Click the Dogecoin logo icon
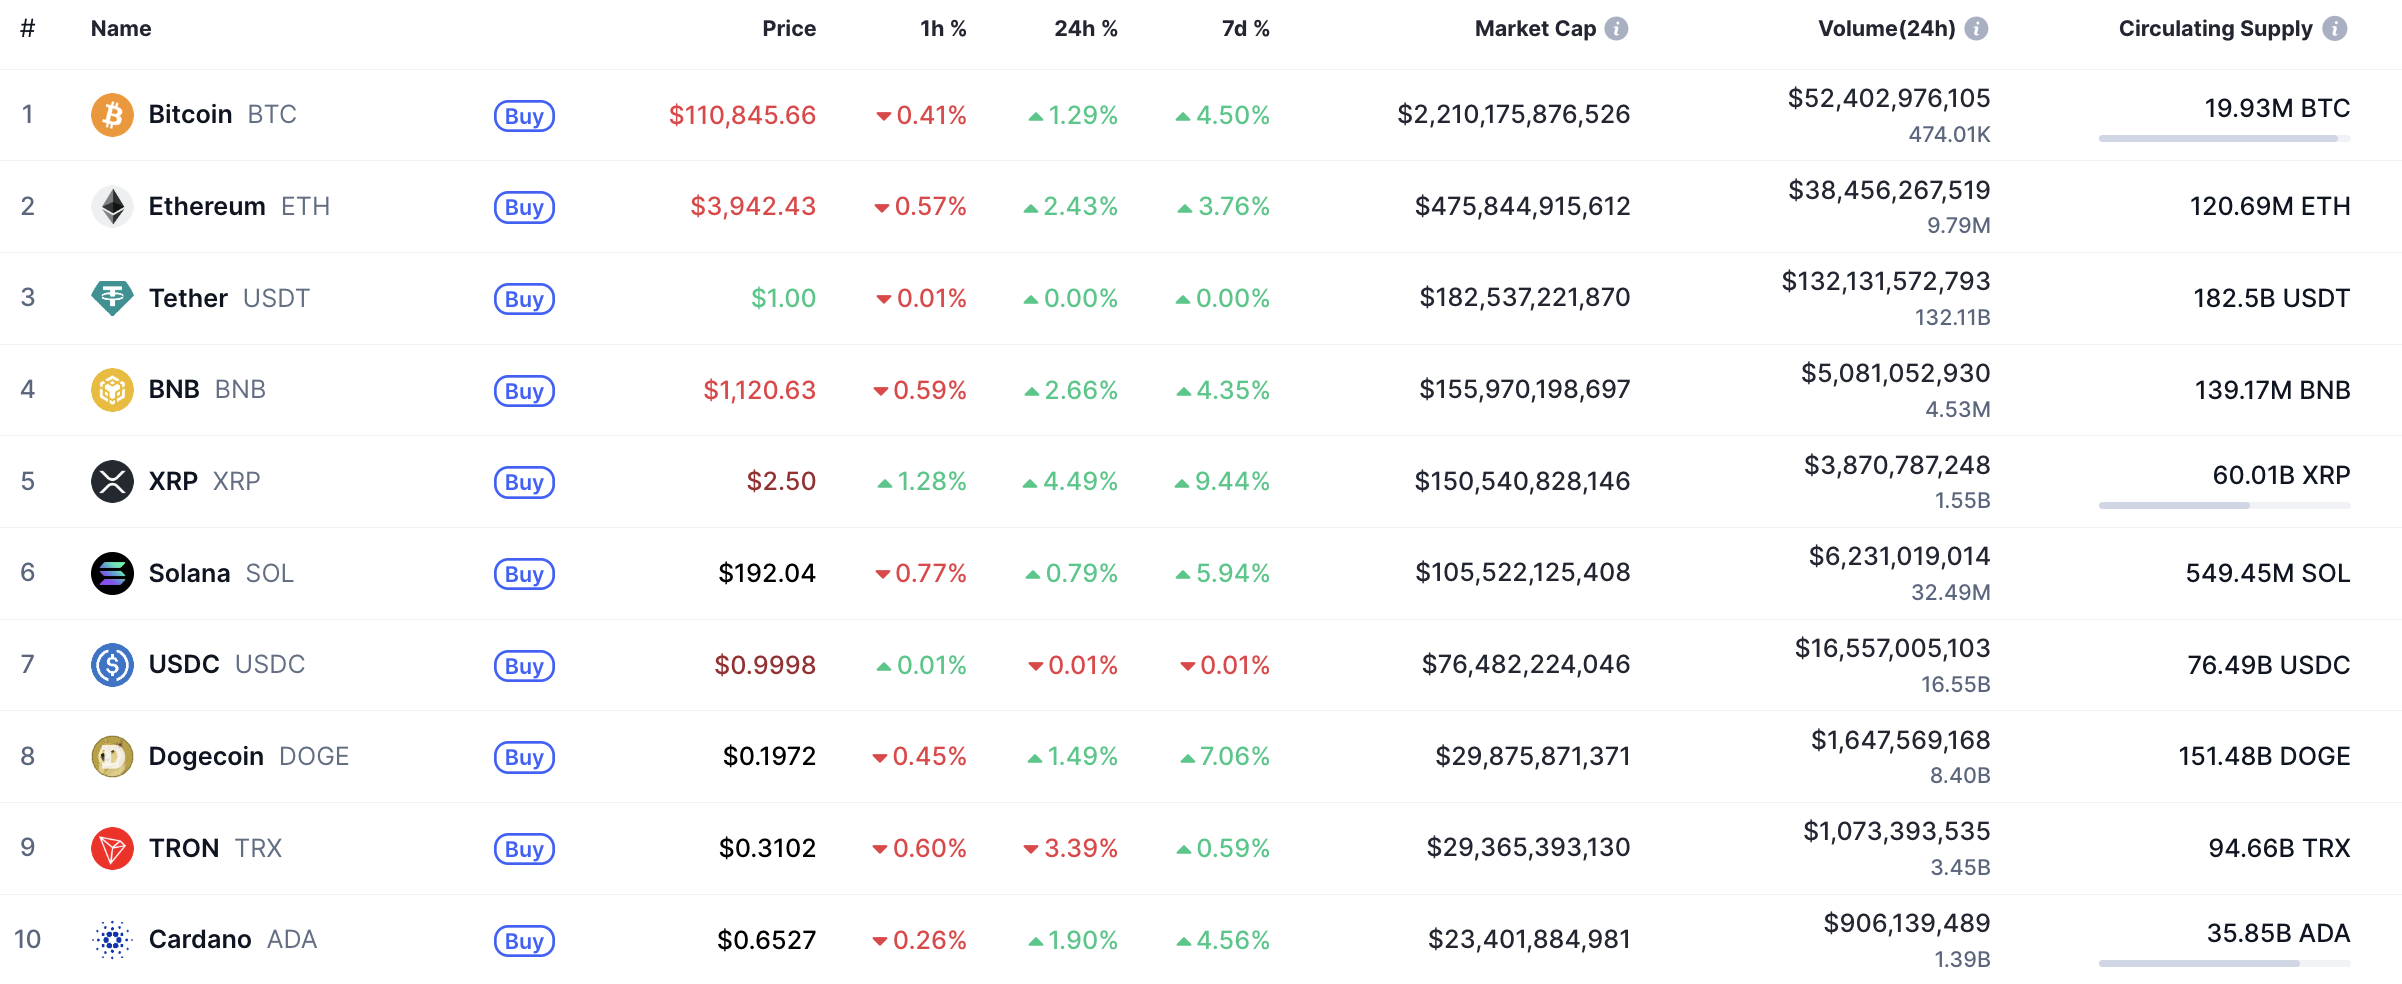Image resolution: width=2402 pixels, height=984 pixels. point(112,757)
